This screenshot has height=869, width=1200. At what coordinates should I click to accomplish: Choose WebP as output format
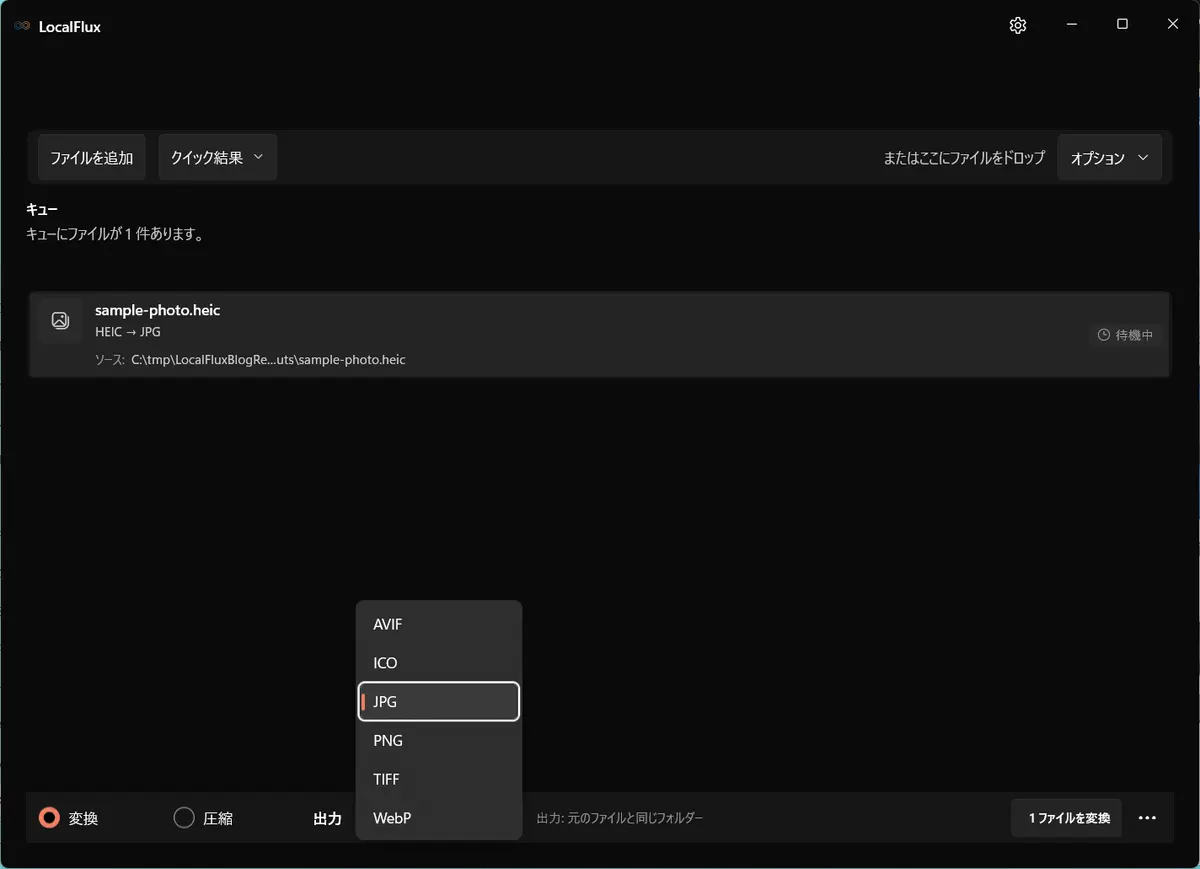pos(439,818)
